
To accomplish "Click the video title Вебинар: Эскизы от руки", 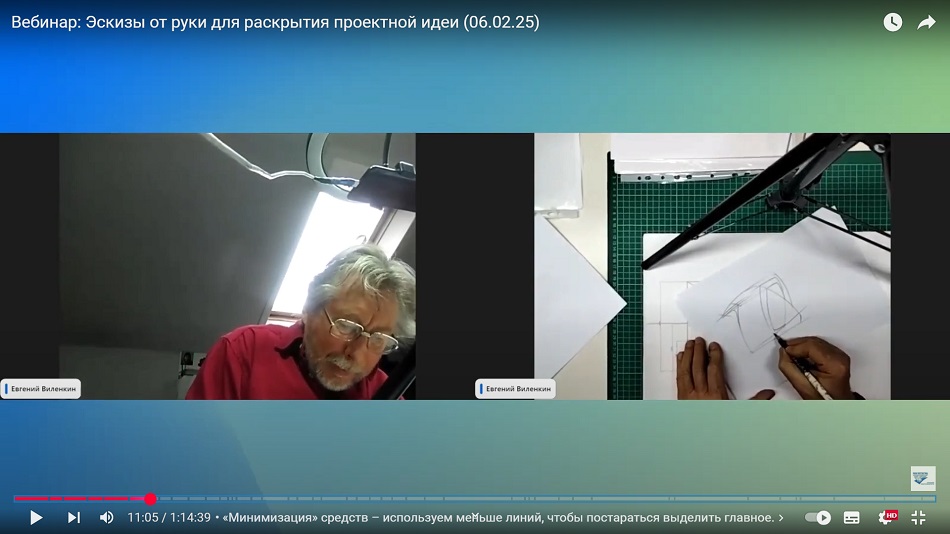I will [275, 22].
